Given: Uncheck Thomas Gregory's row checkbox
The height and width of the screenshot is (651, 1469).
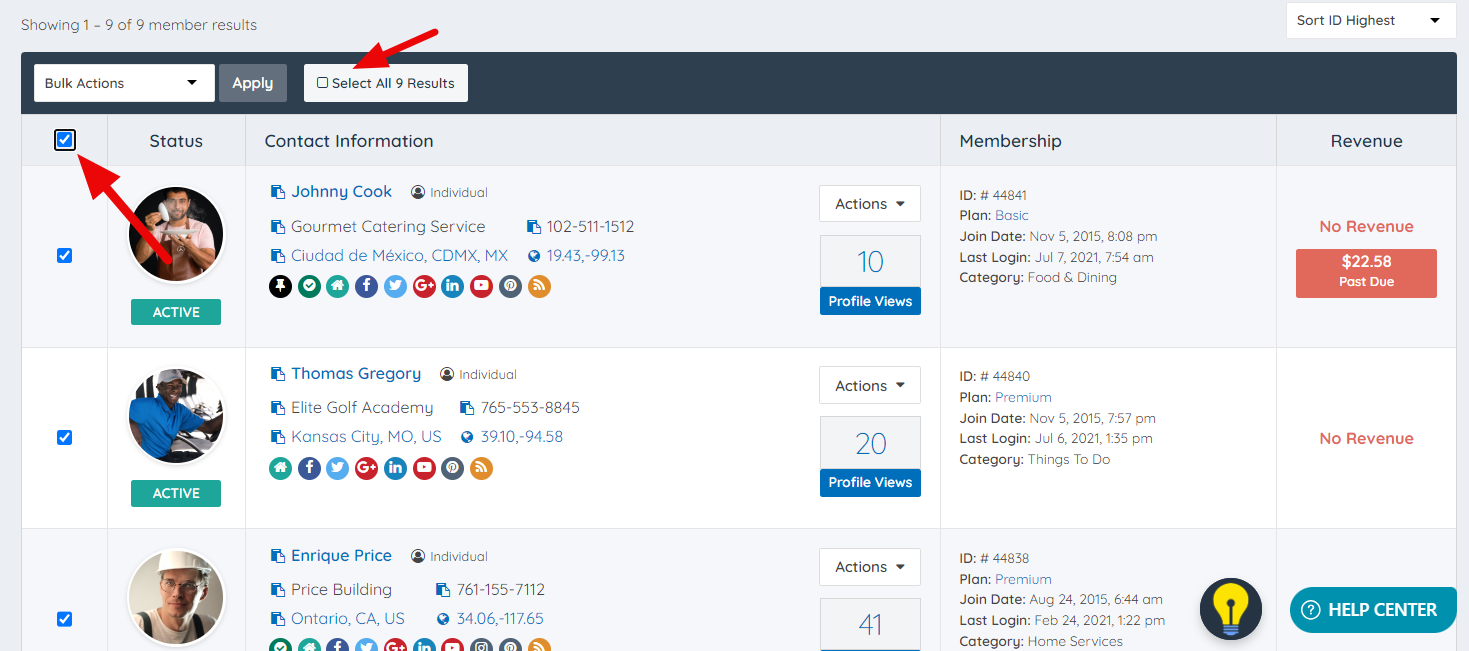Looking at the screenshot, I should coord(65,437).
